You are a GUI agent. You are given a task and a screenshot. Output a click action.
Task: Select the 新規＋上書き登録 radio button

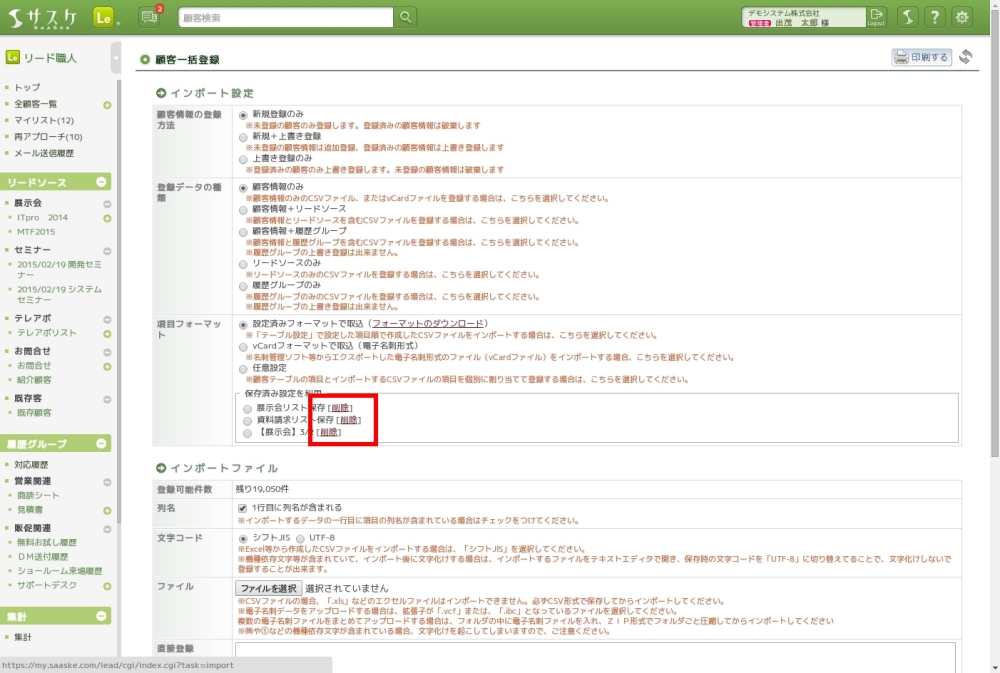pos(243,136)
